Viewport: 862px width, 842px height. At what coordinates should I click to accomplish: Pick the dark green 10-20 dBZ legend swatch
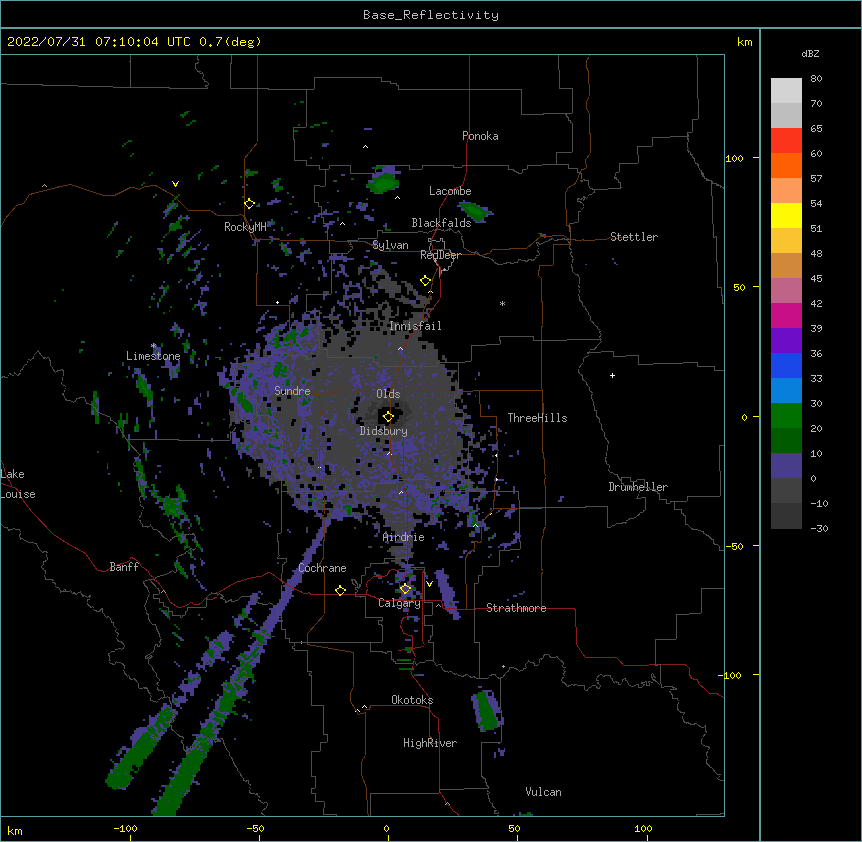(786, 441)
